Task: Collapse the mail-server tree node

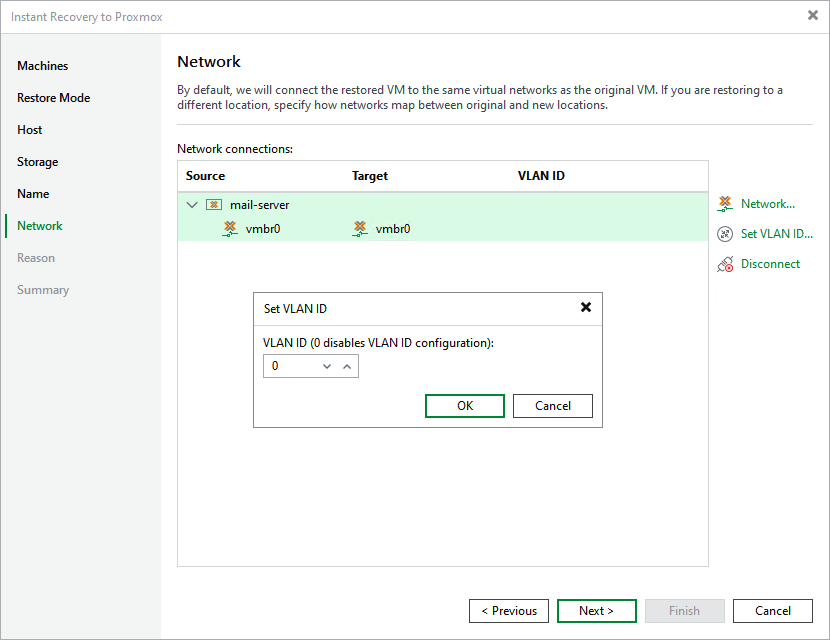Action: pyautogui.click(x=192, y=205)
